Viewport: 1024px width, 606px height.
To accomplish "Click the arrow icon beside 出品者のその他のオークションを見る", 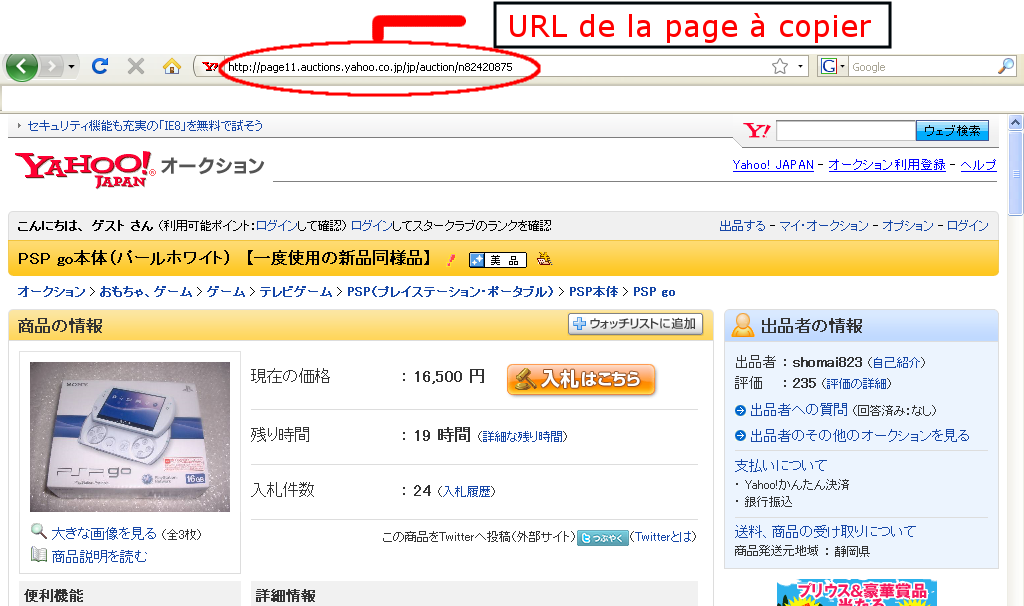I will coord(741,436).
